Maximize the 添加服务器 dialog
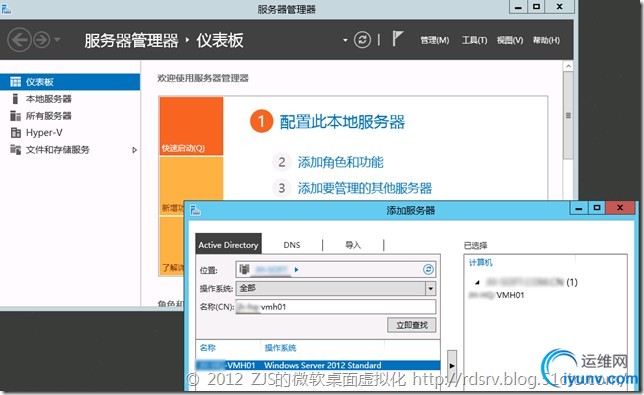The image size is (644, 395). tap(597, 208)
